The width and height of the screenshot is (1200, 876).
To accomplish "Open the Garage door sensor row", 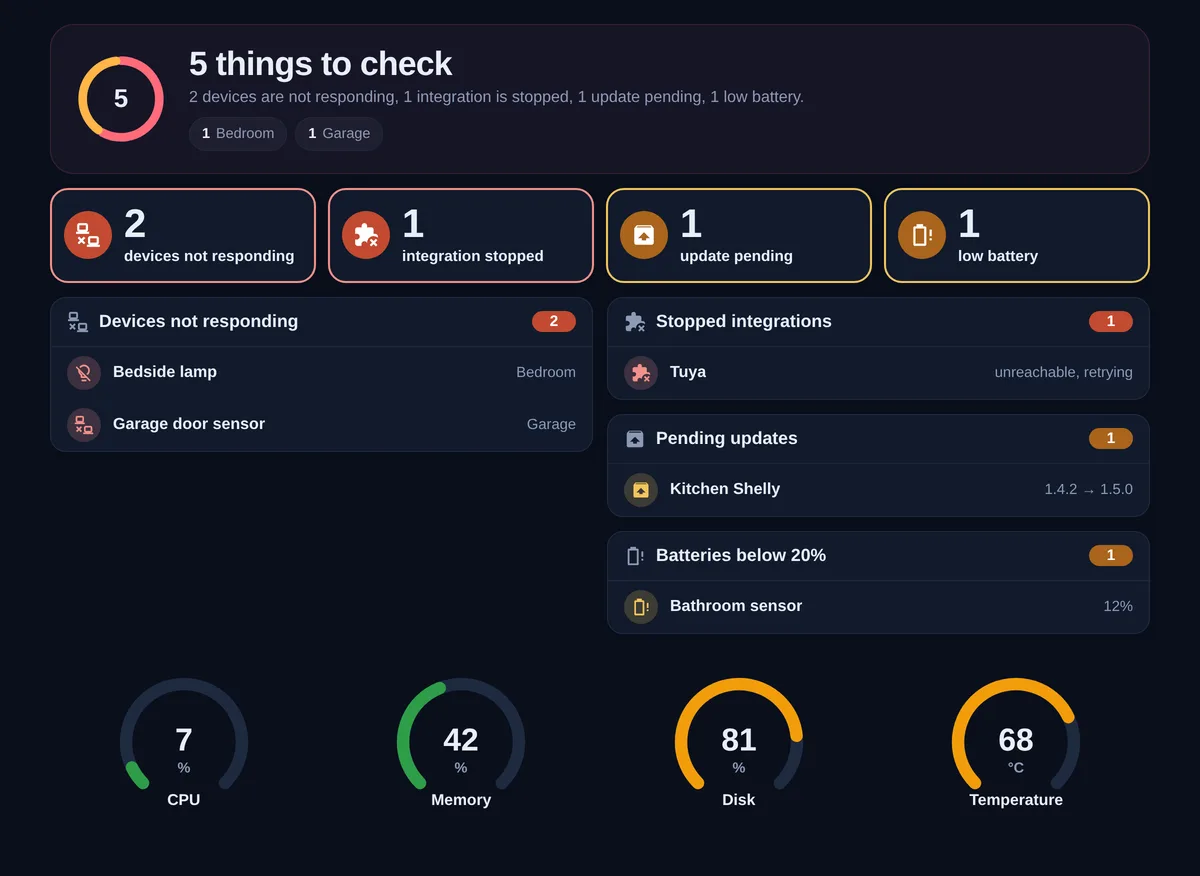I will (322, 425).
